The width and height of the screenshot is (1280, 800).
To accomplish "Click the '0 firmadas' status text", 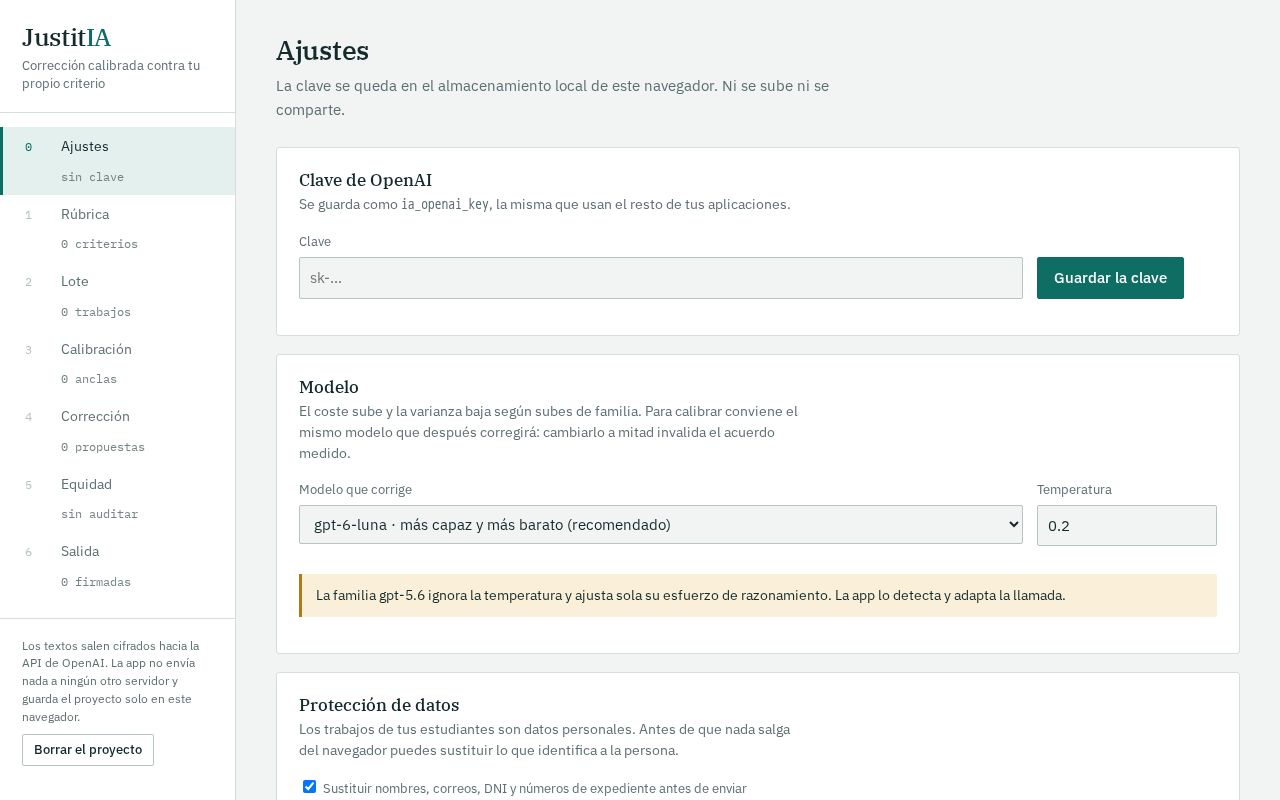I will tap(96, 582).
